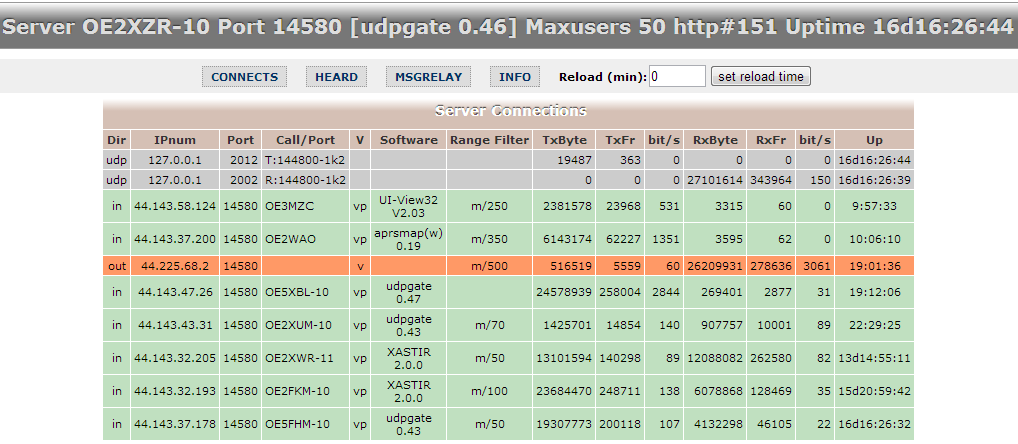This screenshot has height=444, width=1018.
Task: Click uptime value 22:29:25
Action: [x=874, y=325]
